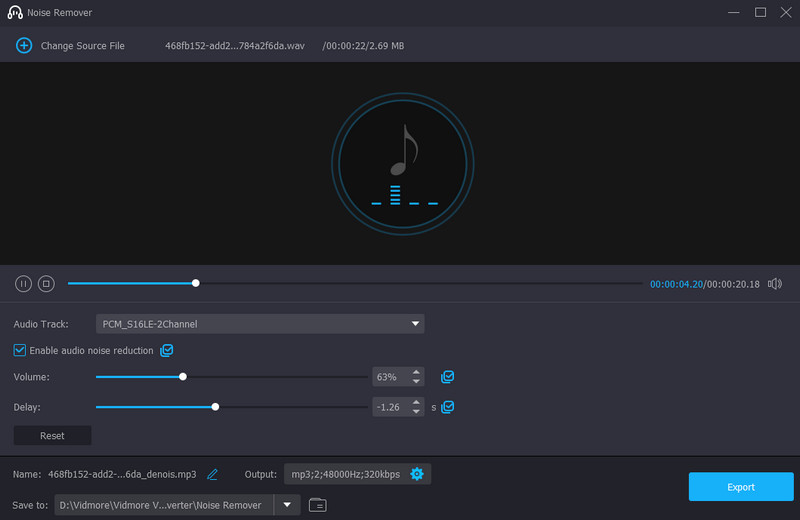Expand the Audio Track dropdown
Viewport: 800px width, 520px height.
415,324
